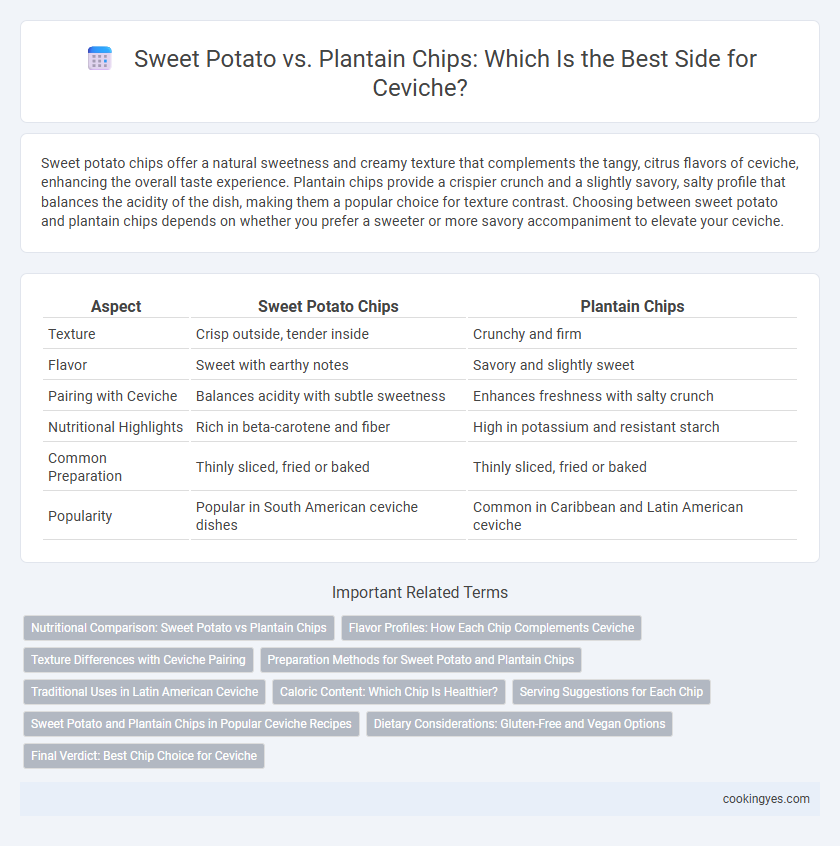The image size is (840, 846).
Task: Select Texture Differences with Ceviche Pairing tag
Action: [x=138, y=660]
